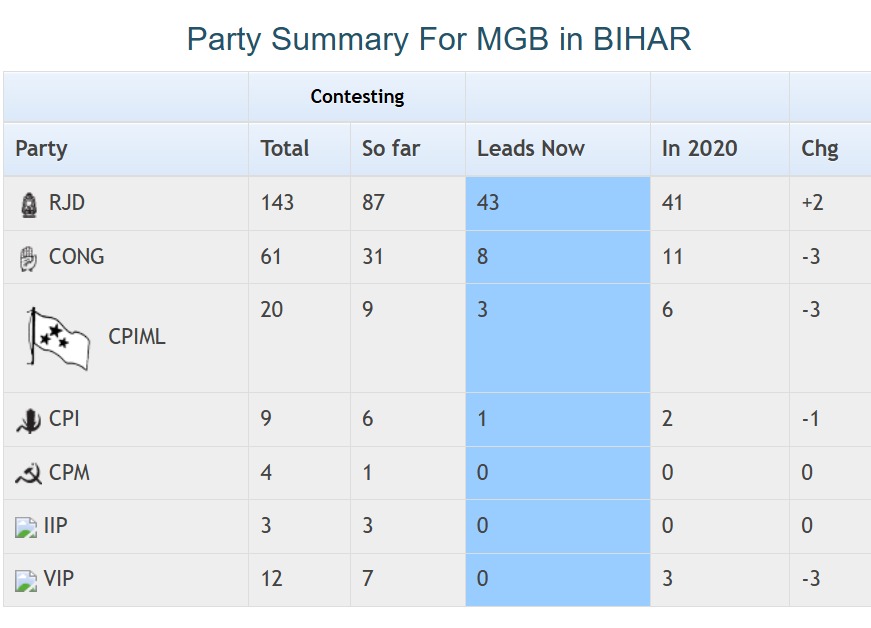Click the IIP broken image icon
Viewport: 871px width, 628px height.
click(26, 527)
